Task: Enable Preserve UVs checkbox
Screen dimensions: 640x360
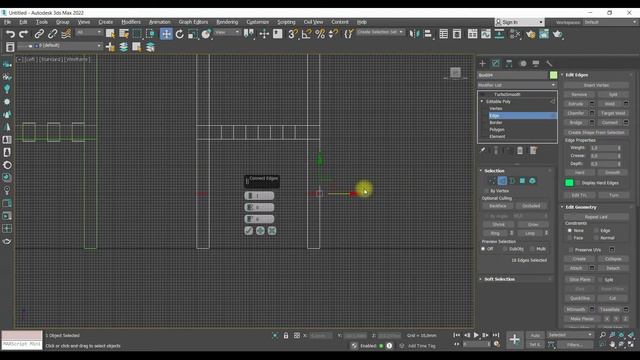Action: 571,250
